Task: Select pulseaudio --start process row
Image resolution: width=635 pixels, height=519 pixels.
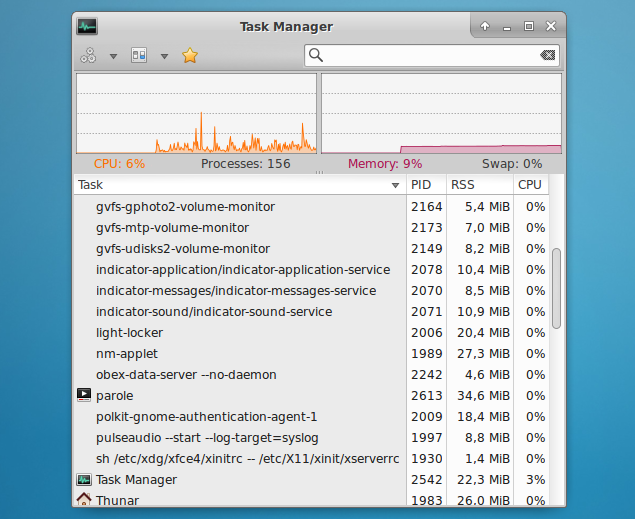Action: (x=207, y=438)
